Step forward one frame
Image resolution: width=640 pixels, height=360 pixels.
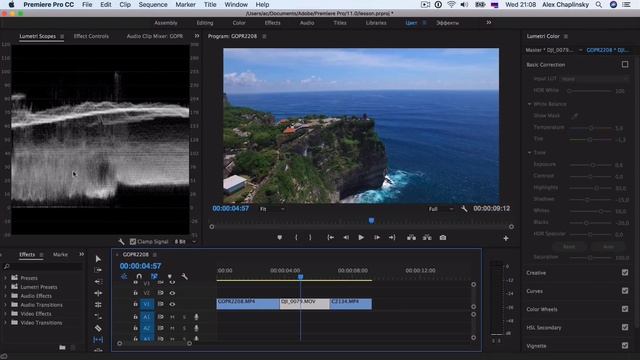[377, 238]
